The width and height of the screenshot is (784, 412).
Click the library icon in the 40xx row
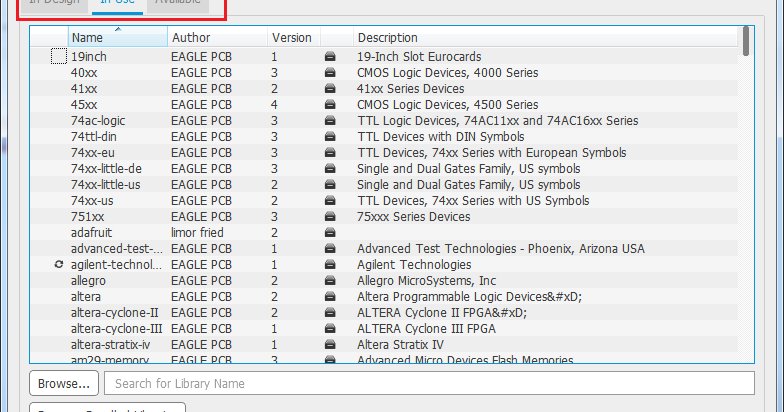tap(330, 72)
